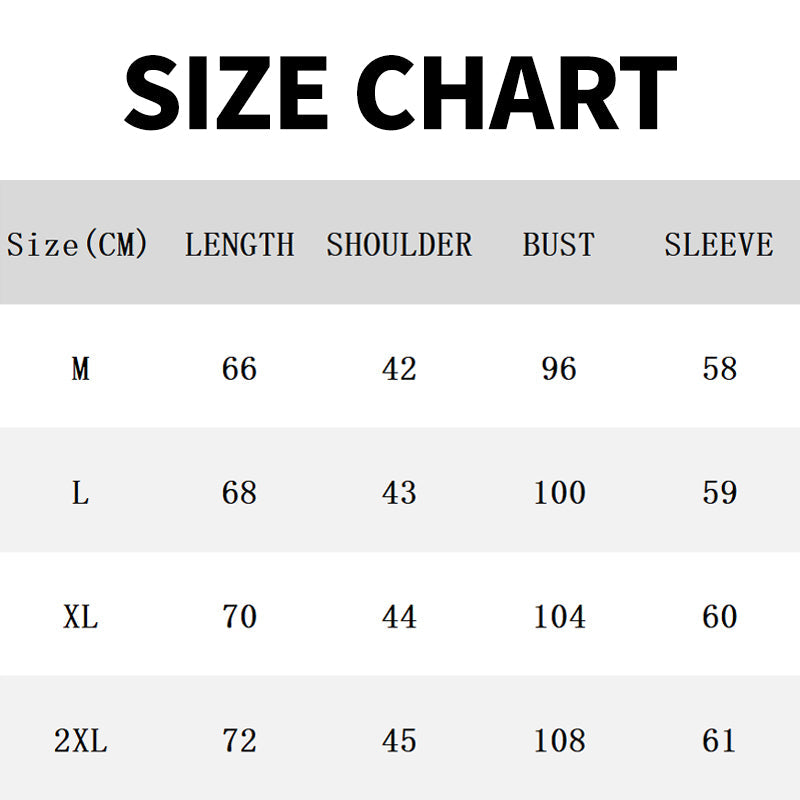Screen dimensions: 800x800
Task: Click length value 66 for size M
Action: 240,369
